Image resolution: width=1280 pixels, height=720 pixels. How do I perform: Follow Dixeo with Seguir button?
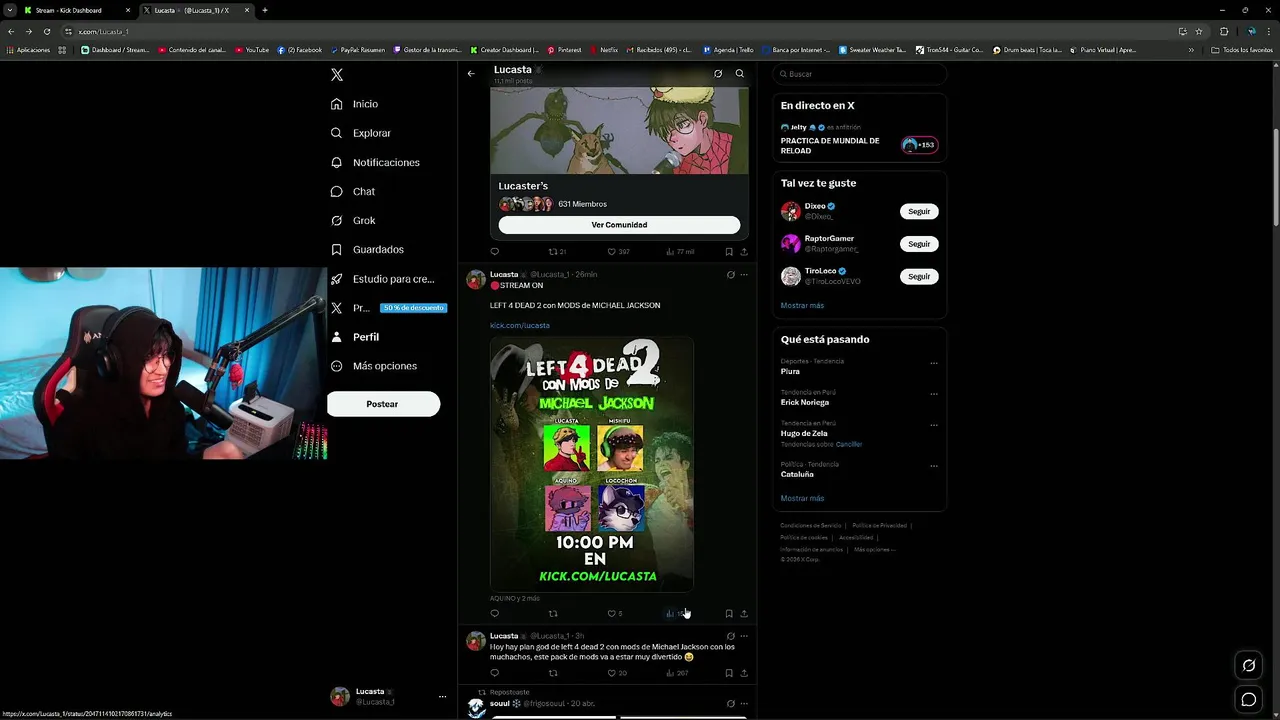(x=919, y=212)
